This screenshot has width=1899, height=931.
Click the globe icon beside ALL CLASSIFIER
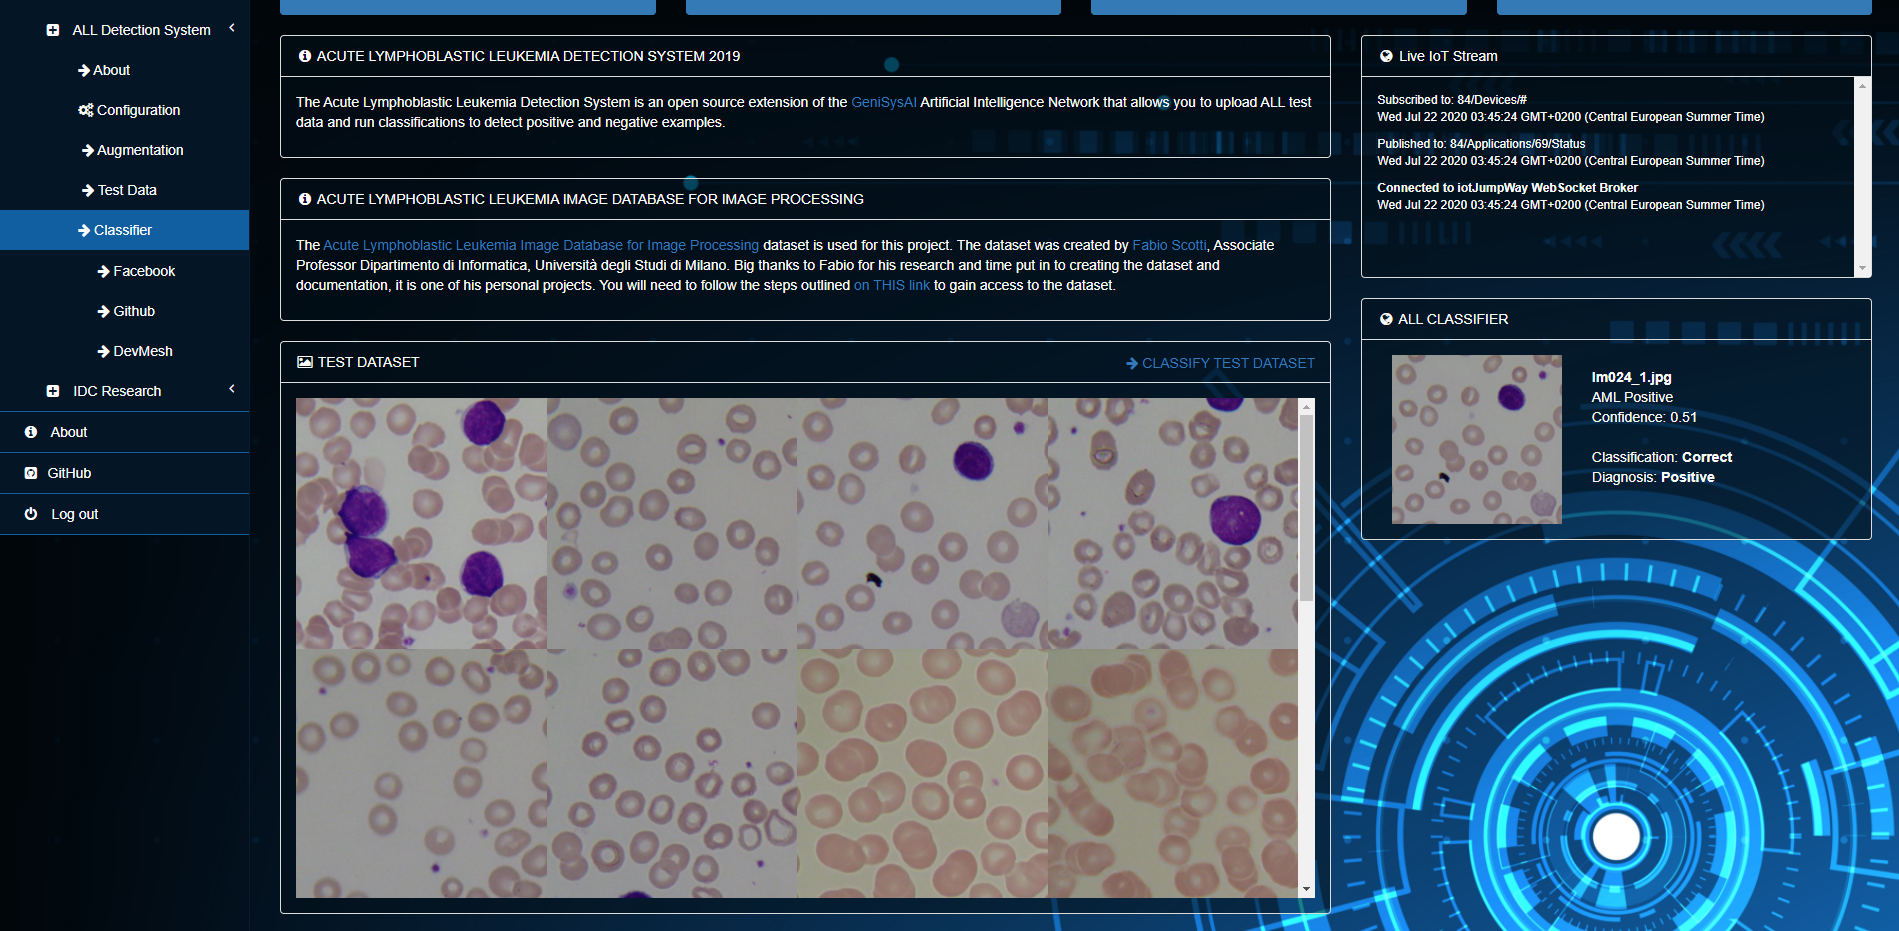coord(1386,319)
